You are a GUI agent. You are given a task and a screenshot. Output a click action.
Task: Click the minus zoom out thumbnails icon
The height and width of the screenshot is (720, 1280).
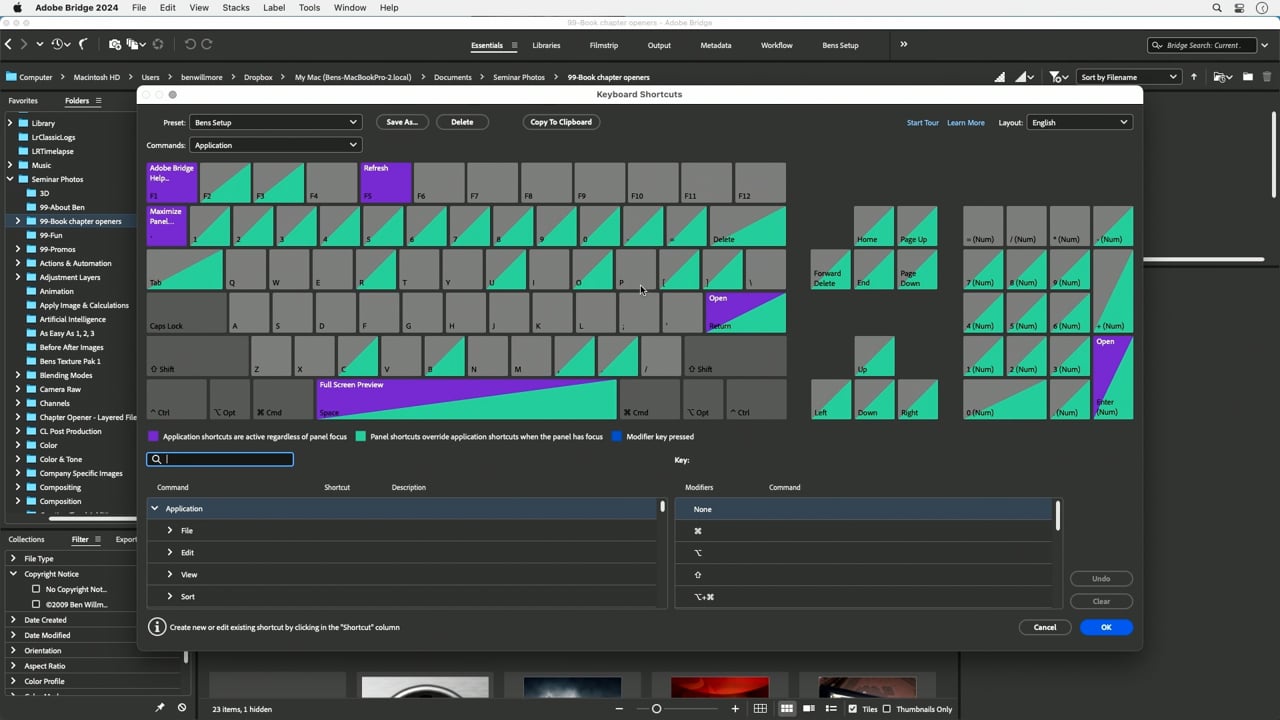point(620,709)
